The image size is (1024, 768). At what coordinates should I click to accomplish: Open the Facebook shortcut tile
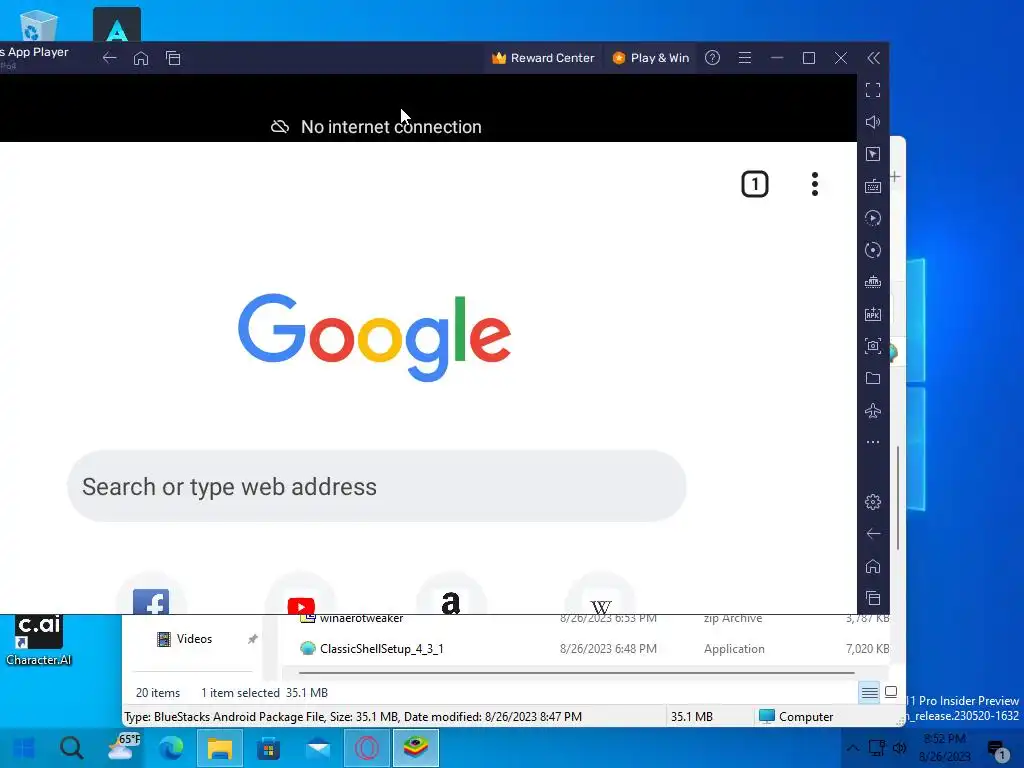coord(151,596)
